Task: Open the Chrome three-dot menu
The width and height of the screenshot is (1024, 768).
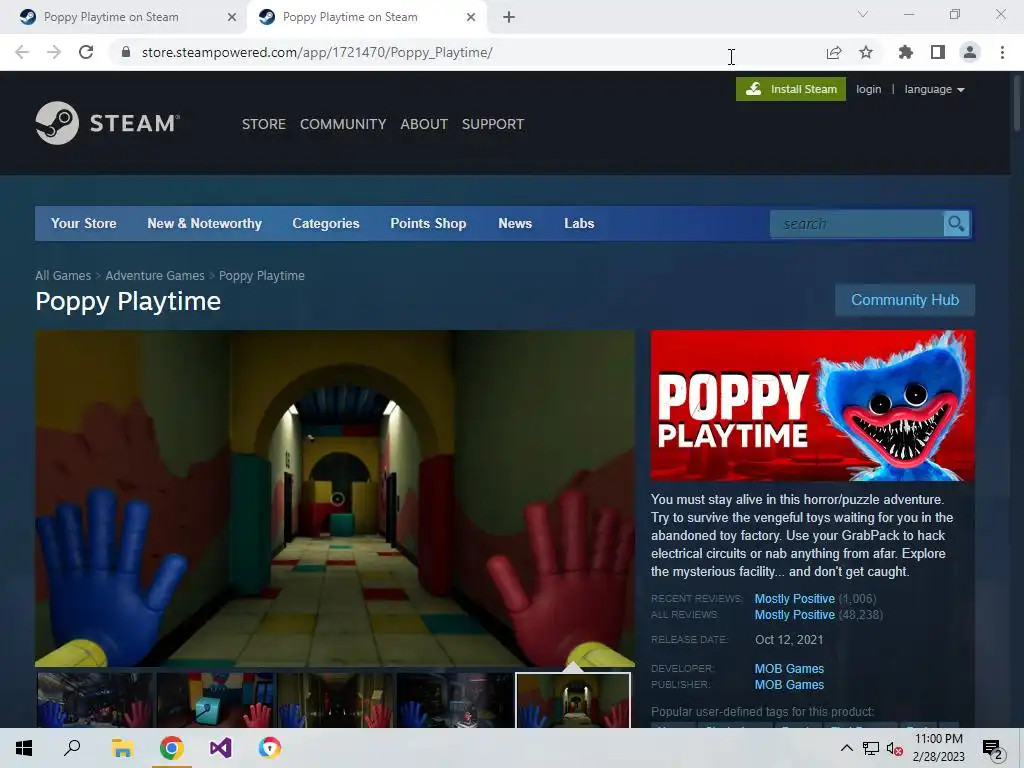Action: [x=1002, y=52]
